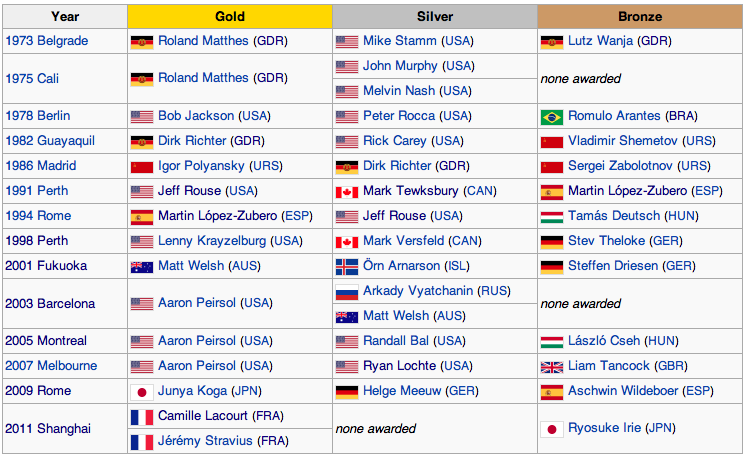
Task: Click the Silver column header
Action: pyautogui.click(x=434, y=17)
